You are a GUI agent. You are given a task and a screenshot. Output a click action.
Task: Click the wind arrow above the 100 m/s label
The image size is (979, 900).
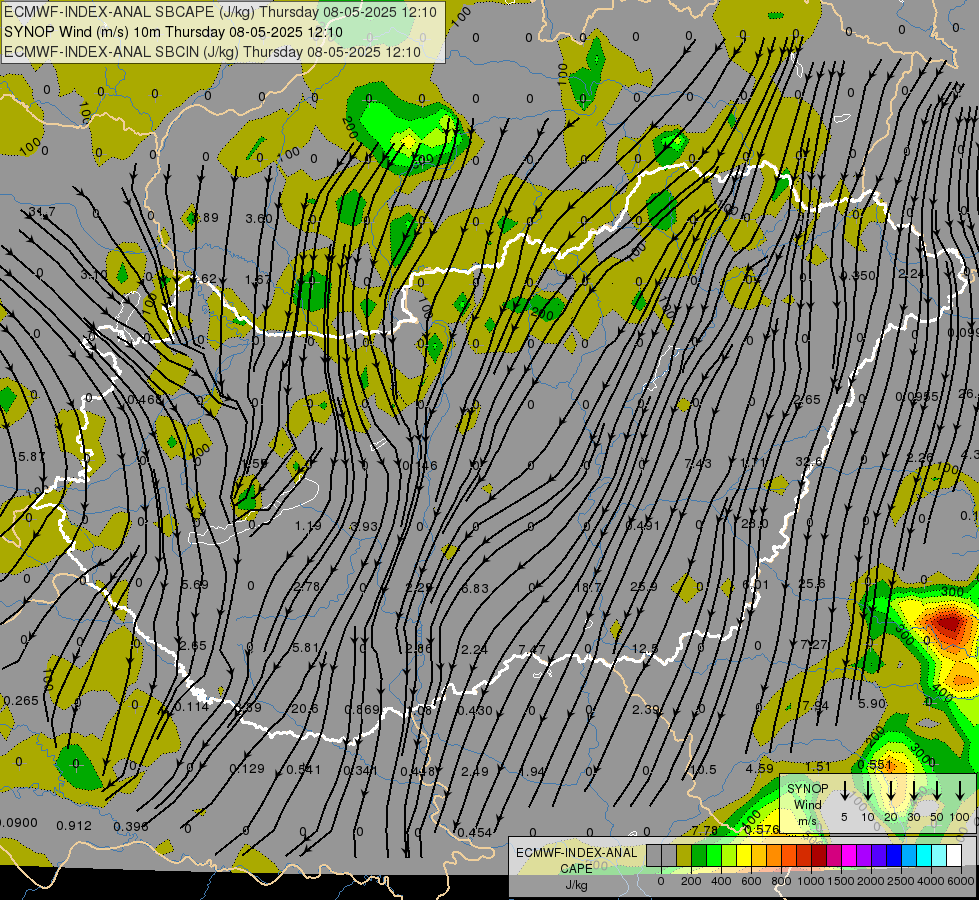[x=960, y=791]
